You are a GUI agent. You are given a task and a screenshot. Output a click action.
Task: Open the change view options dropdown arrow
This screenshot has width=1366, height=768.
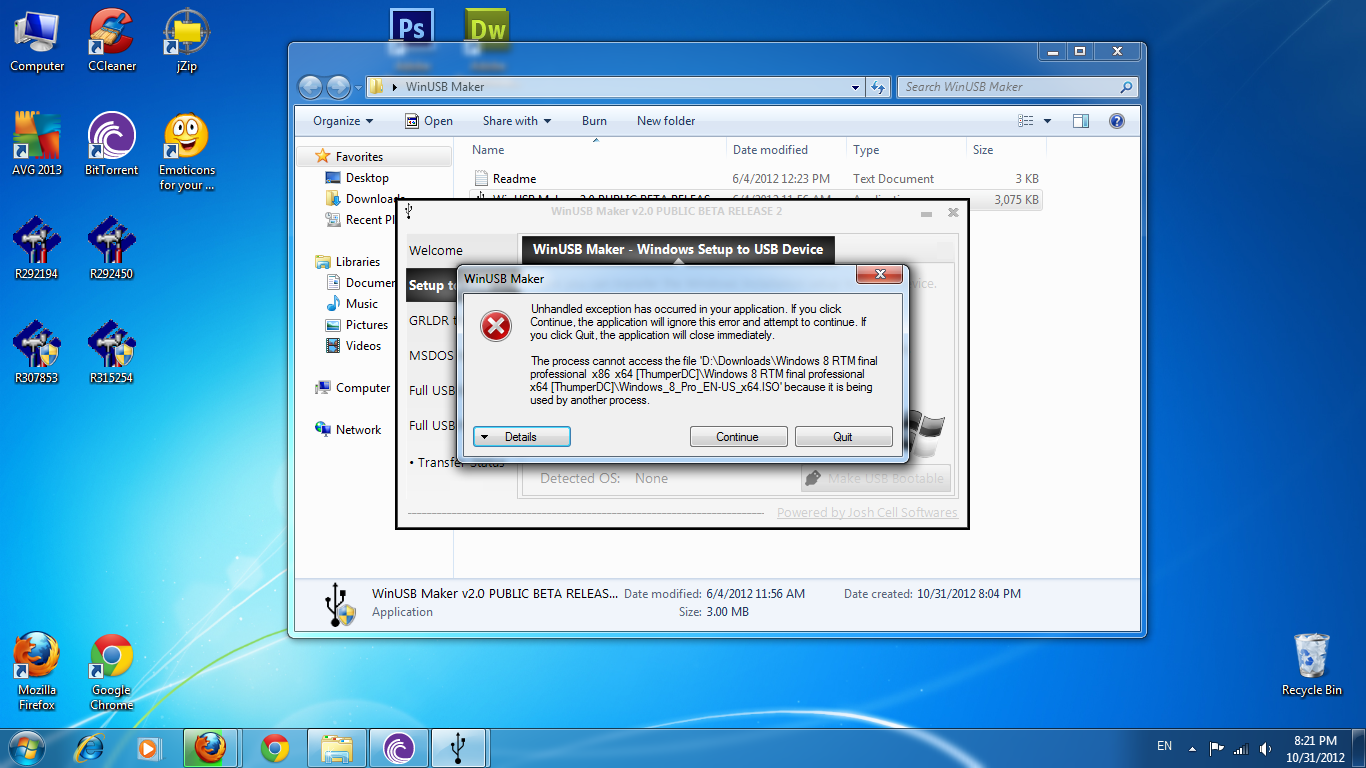(1047, 121)
